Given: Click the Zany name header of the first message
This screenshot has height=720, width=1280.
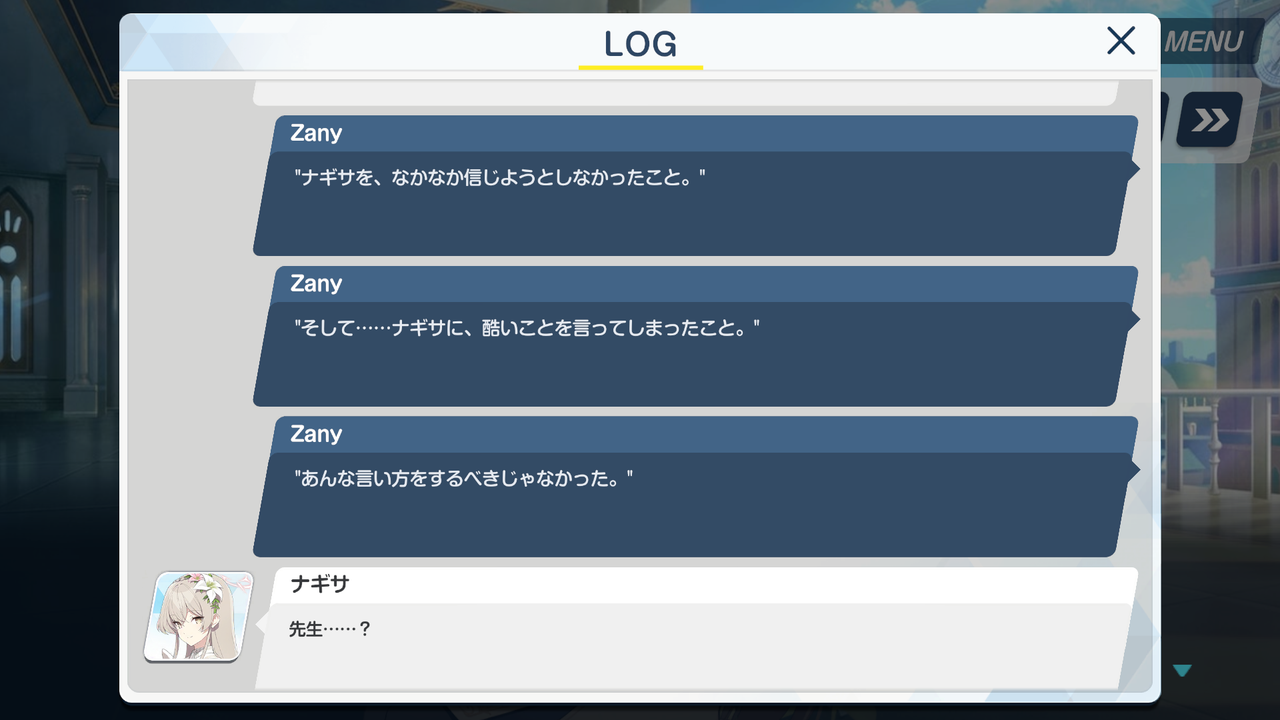Looking at the screenshot, I should point(316,133).
